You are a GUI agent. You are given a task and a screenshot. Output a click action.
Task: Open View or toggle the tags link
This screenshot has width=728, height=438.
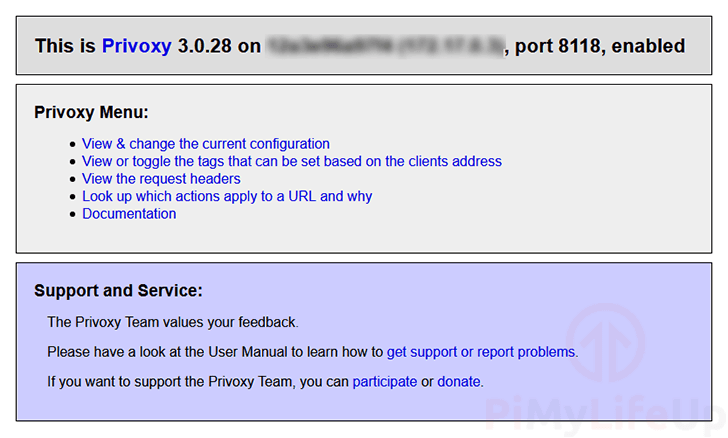point(292,161)
